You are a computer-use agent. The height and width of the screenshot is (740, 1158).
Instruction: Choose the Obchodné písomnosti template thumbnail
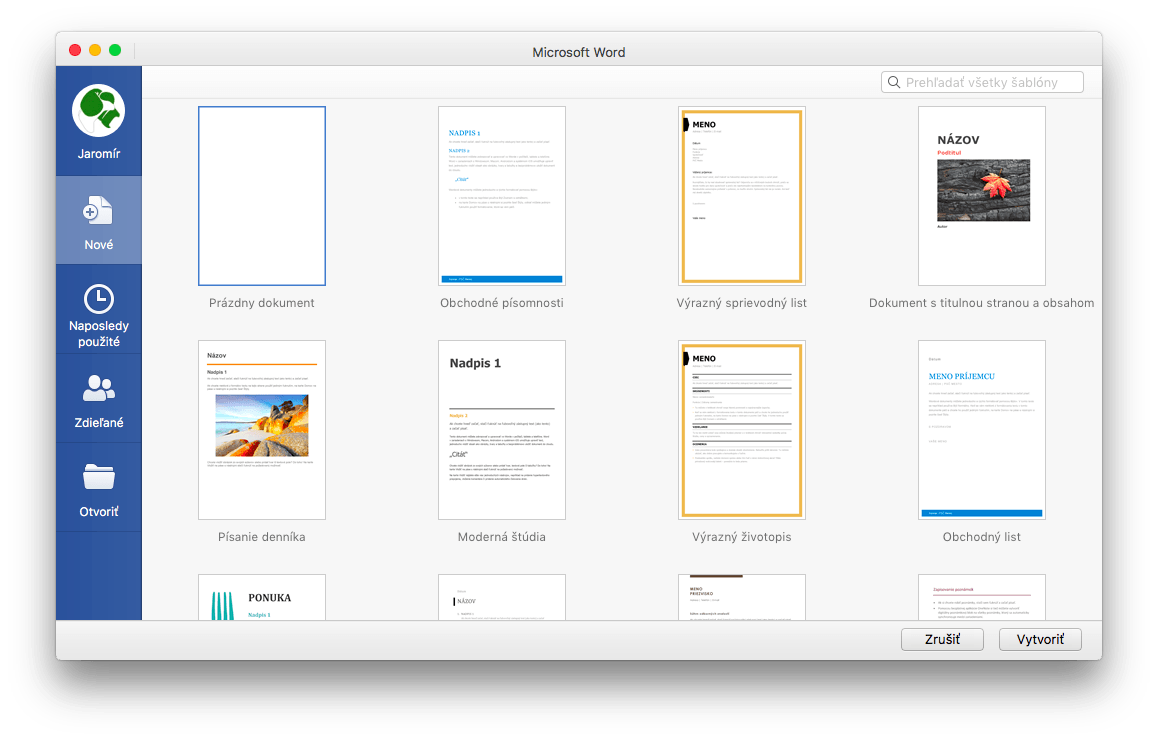[501, 196]
